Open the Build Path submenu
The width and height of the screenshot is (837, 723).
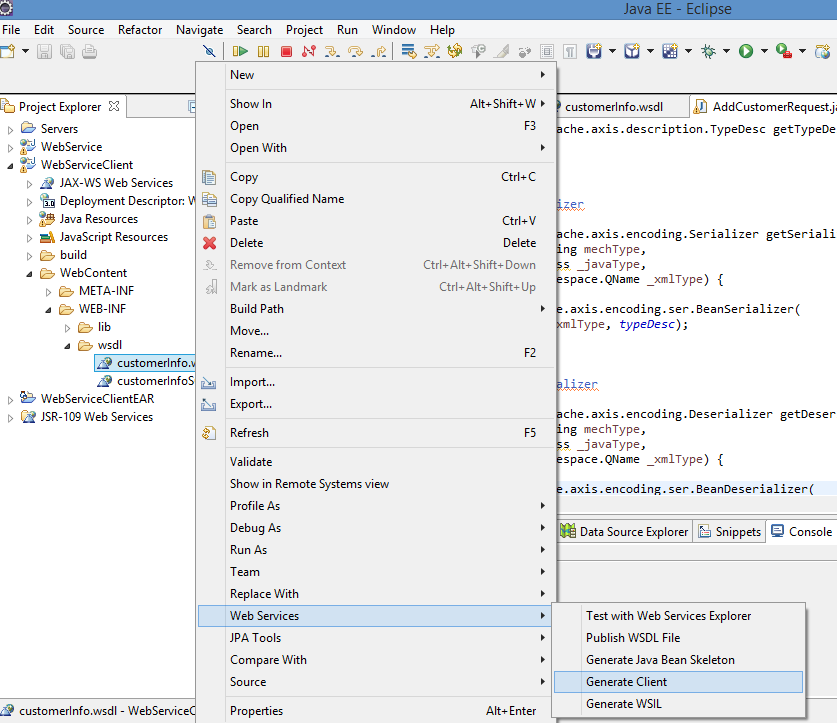tap(376, 309)
